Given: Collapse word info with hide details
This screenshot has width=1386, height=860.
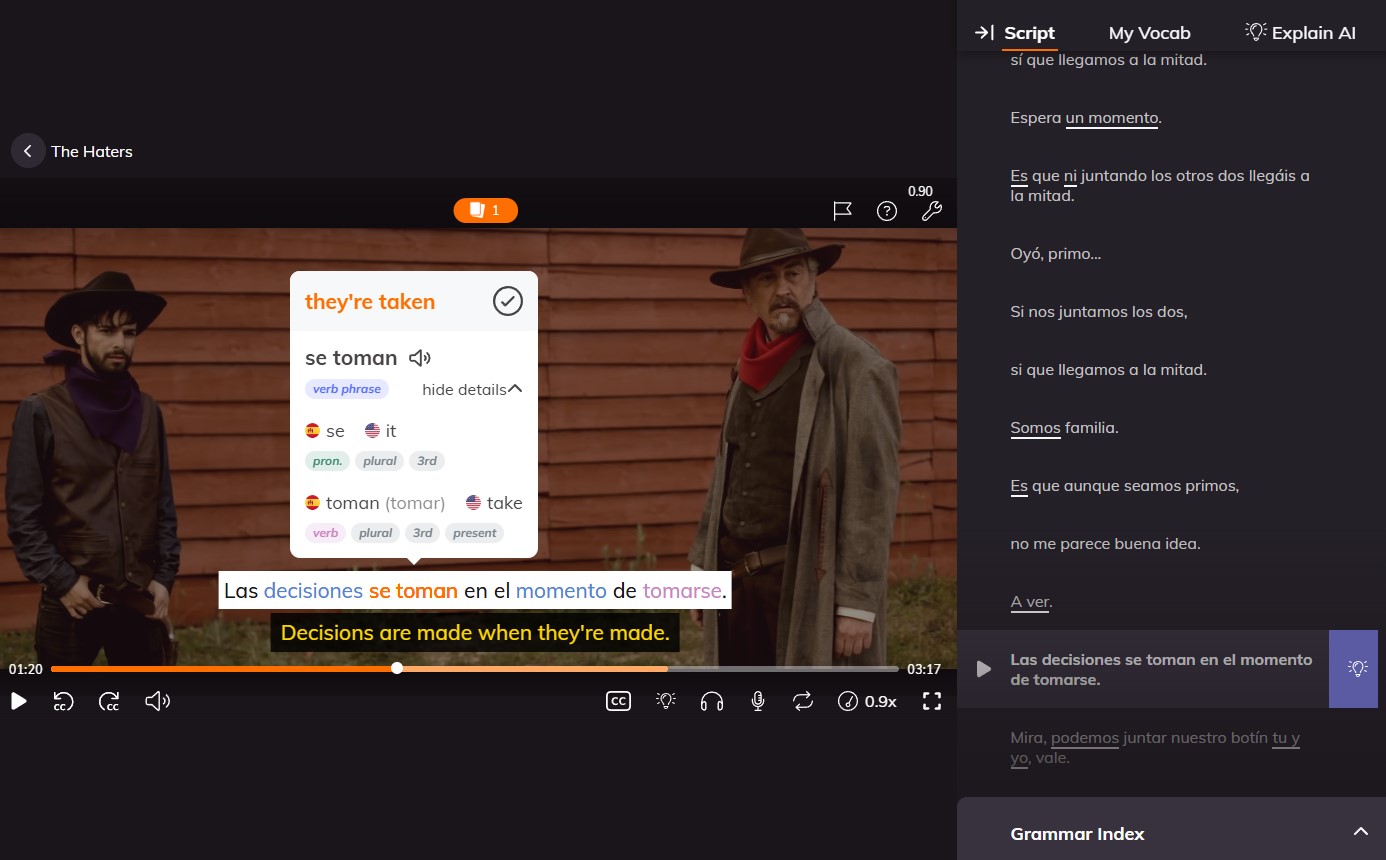Looking at the screenshot, I should (472, 390).
